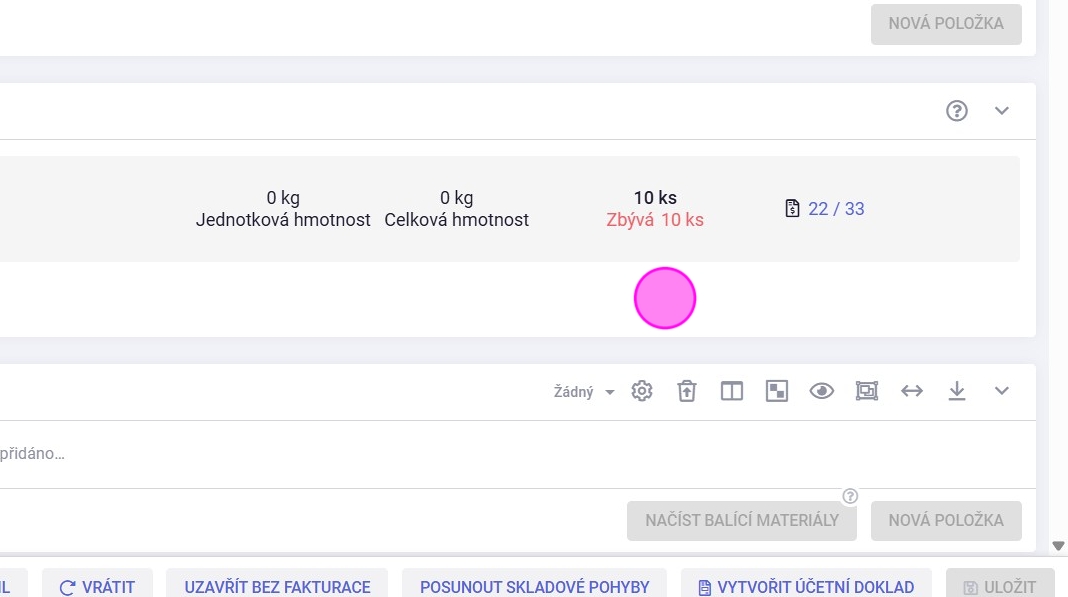Click the download arrow icon
1068x597 pixels.
pyautogui.click(x=957, y=391)
